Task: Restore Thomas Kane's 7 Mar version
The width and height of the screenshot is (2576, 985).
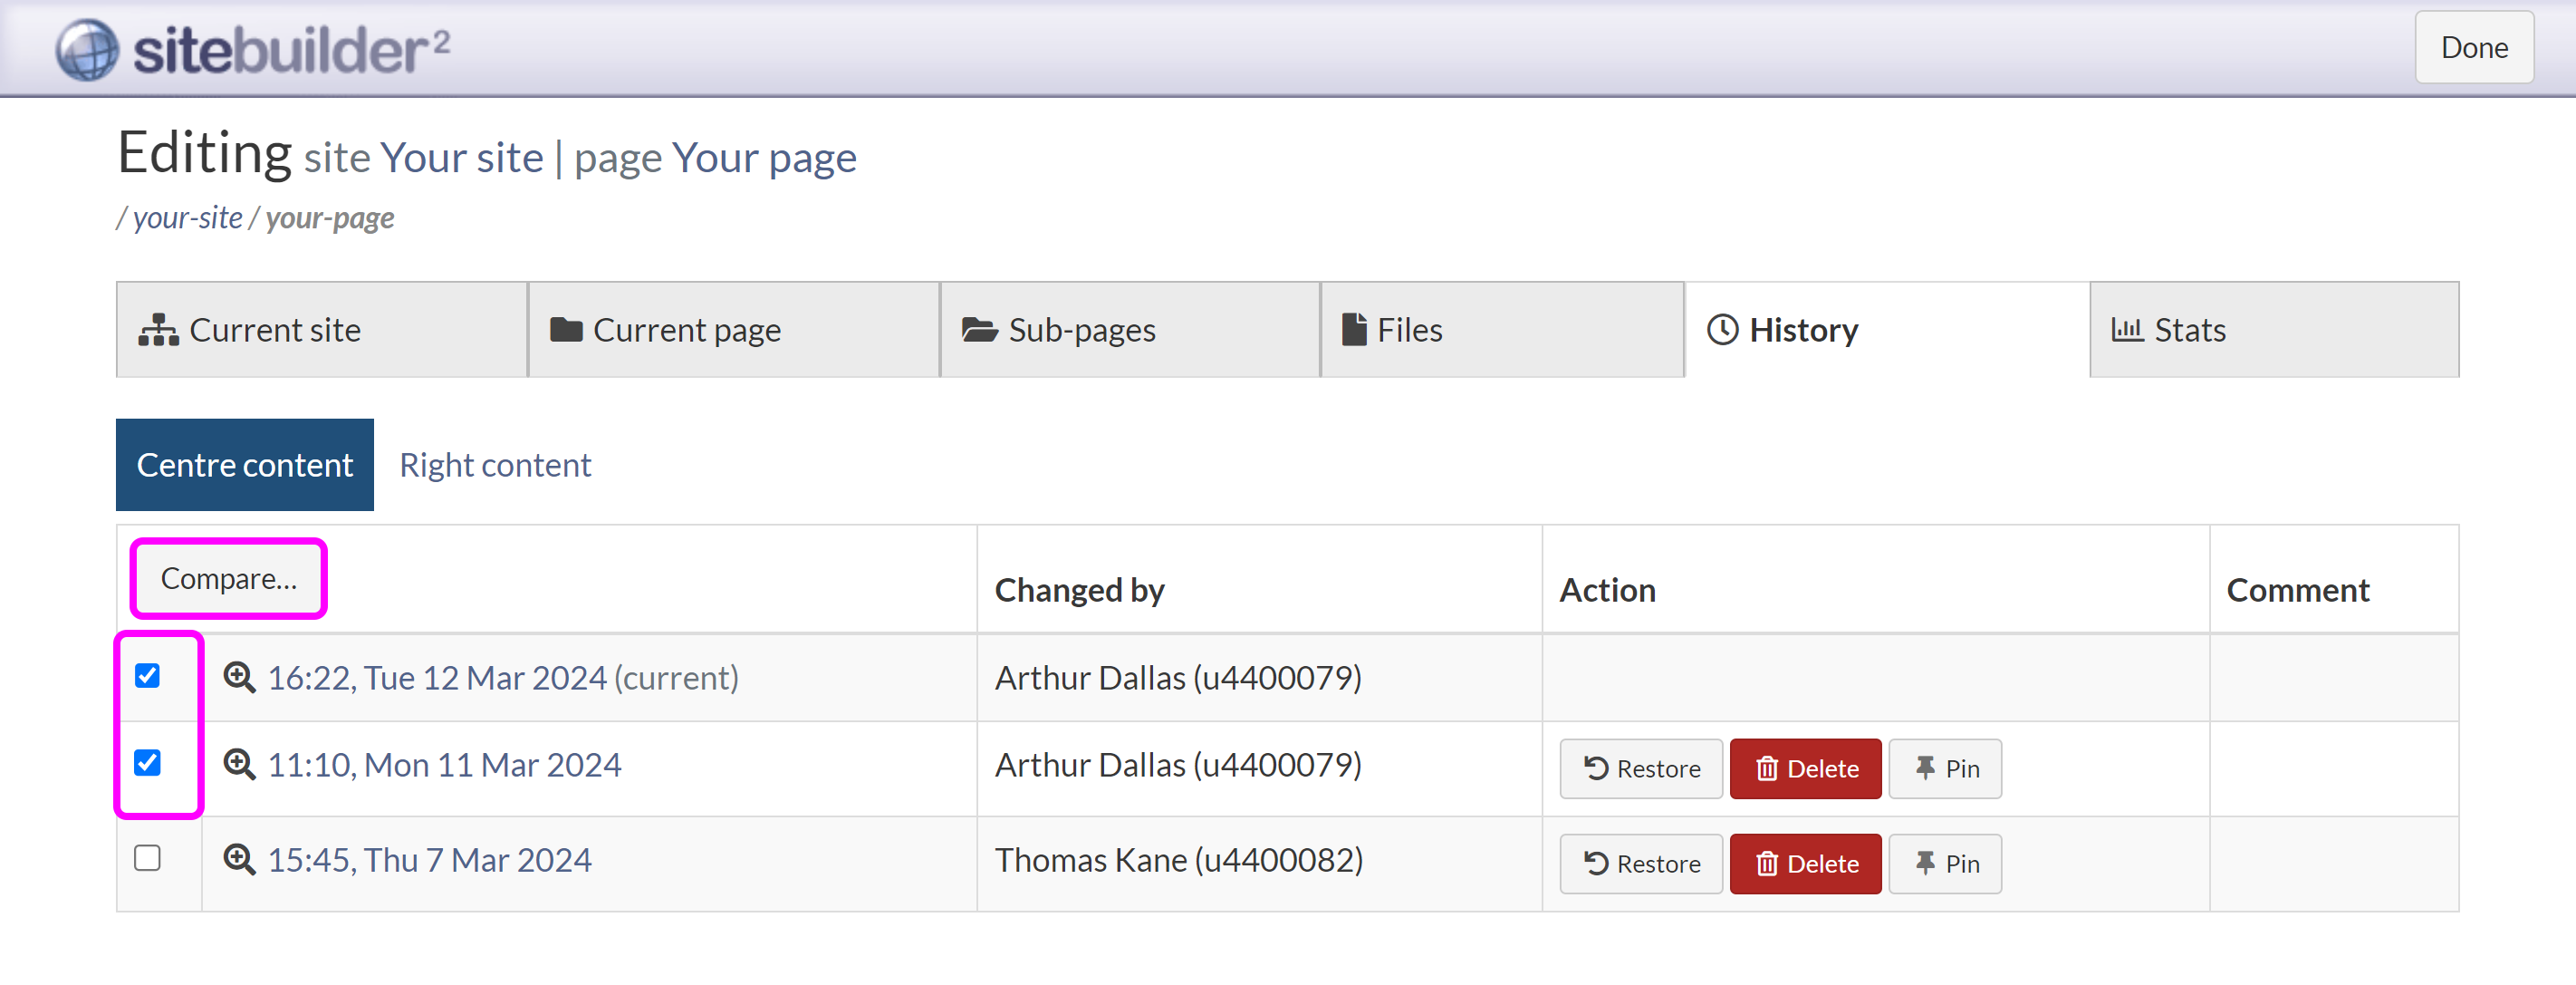Action: point(1640,863)
